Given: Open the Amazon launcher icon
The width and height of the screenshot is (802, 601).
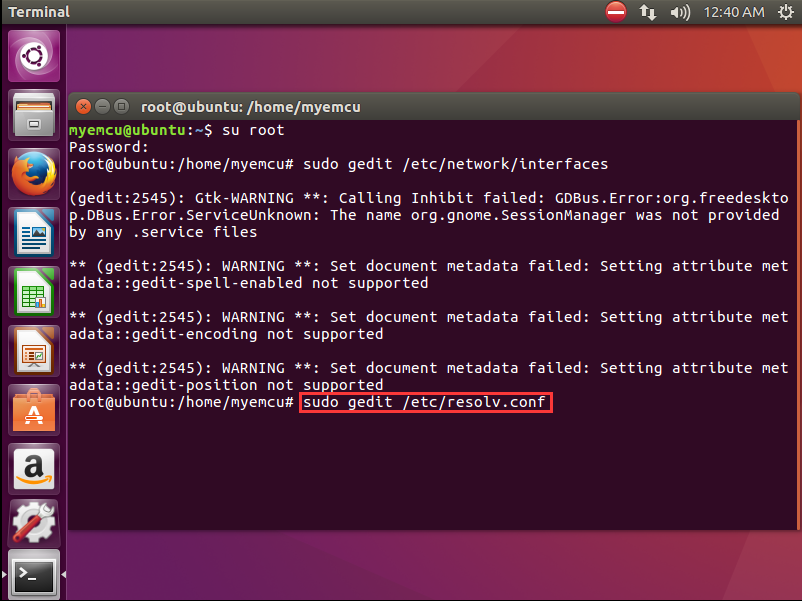Looking at the screenshot, I should tap(34, 469).
